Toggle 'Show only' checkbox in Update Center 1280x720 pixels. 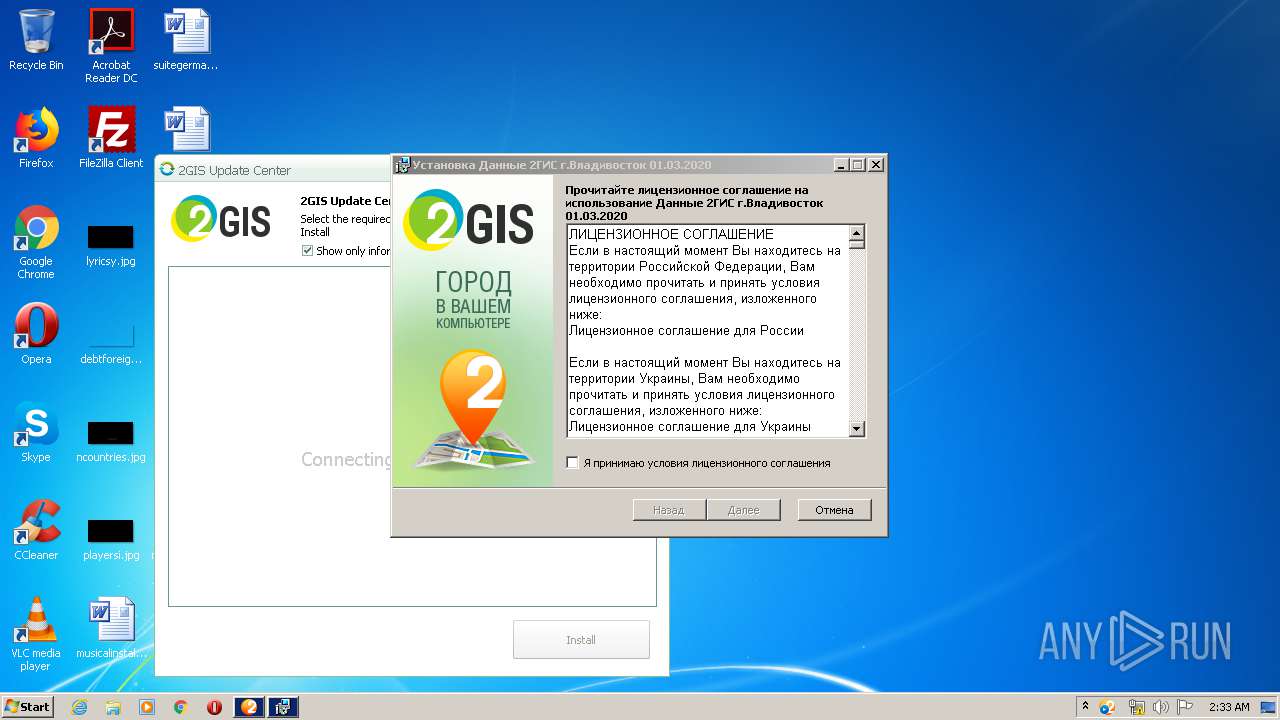click(x=308, y=251)
